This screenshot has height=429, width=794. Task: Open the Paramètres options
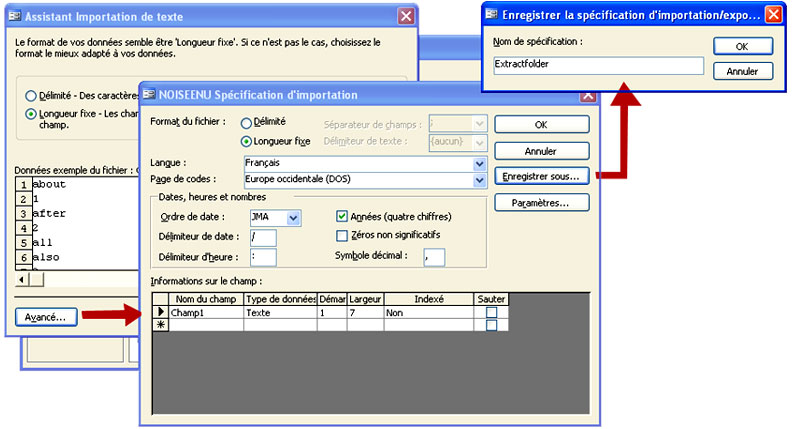tap(541, 202)
